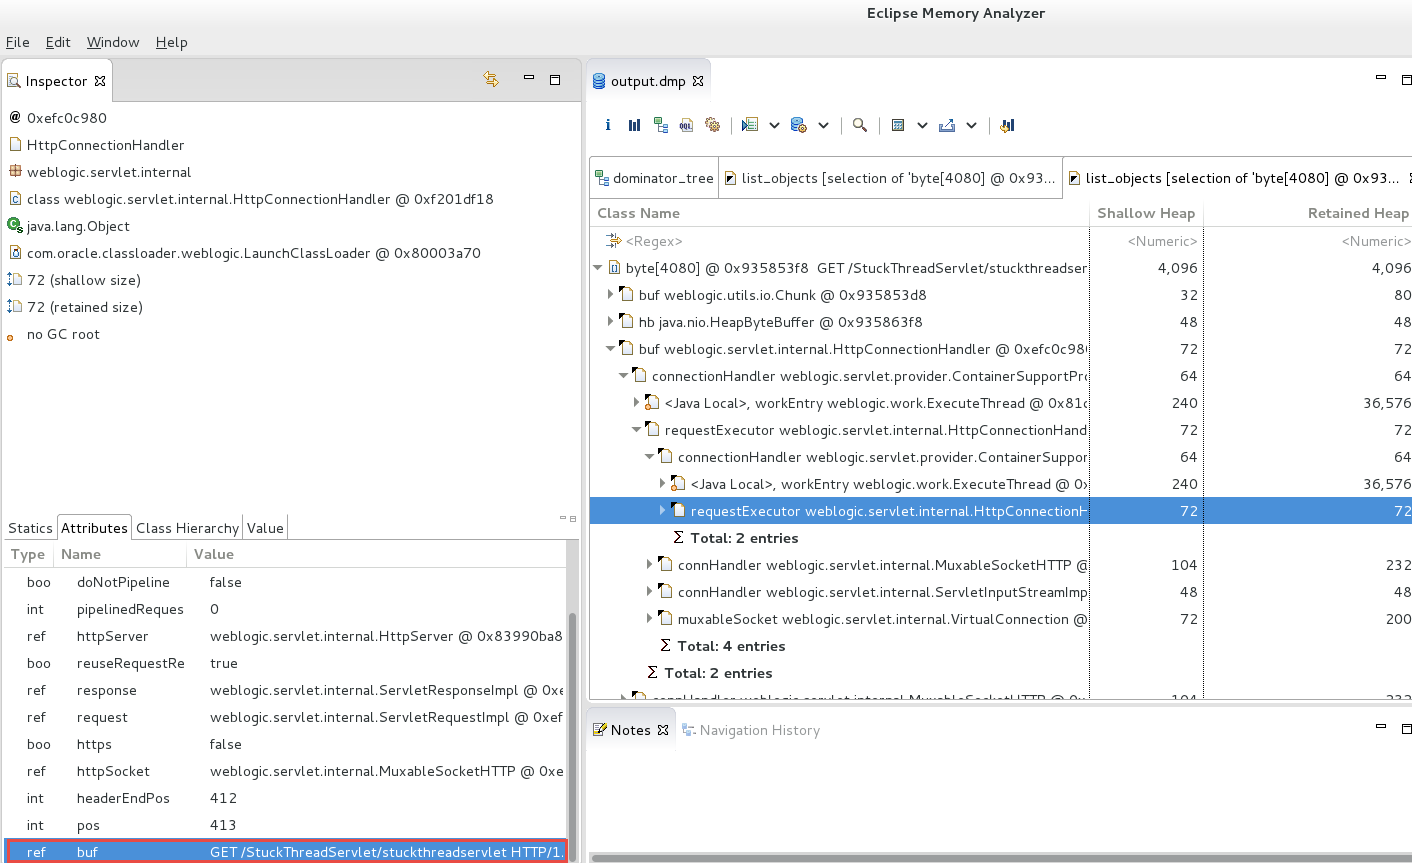Click the magnifier search icon in toolbar
Viewport: 1412px width, 863px height.
[x=860, y=124]
